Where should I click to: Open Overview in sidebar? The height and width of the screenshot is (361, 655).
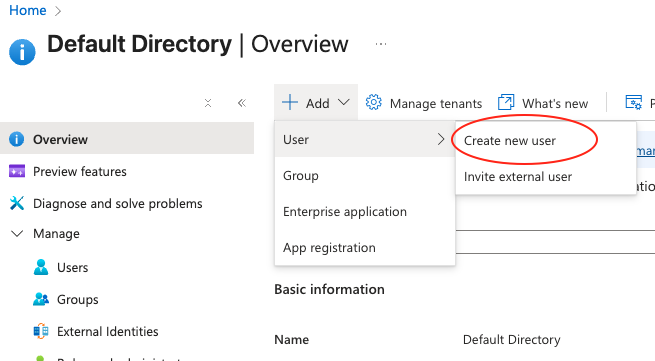(127, 139)
